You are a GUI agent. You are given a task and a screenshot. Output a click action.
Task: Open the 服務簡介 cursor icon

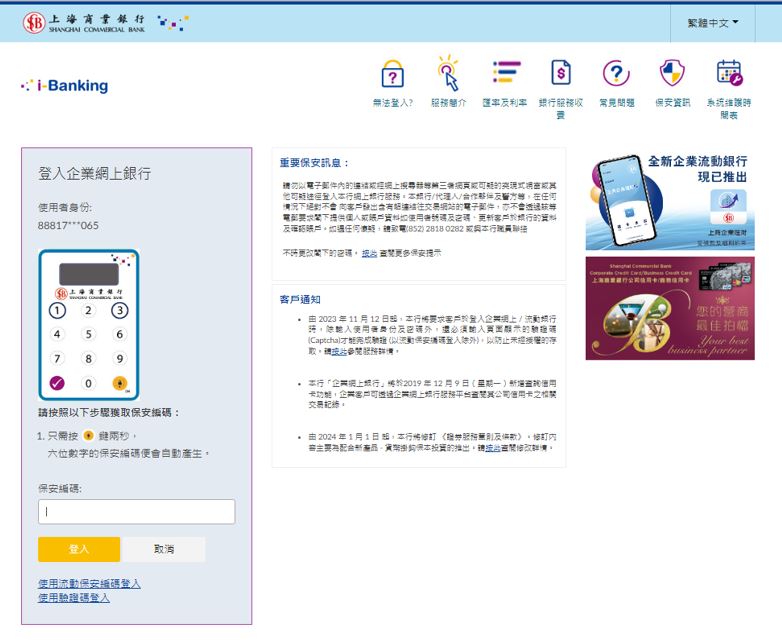point(449,74)
